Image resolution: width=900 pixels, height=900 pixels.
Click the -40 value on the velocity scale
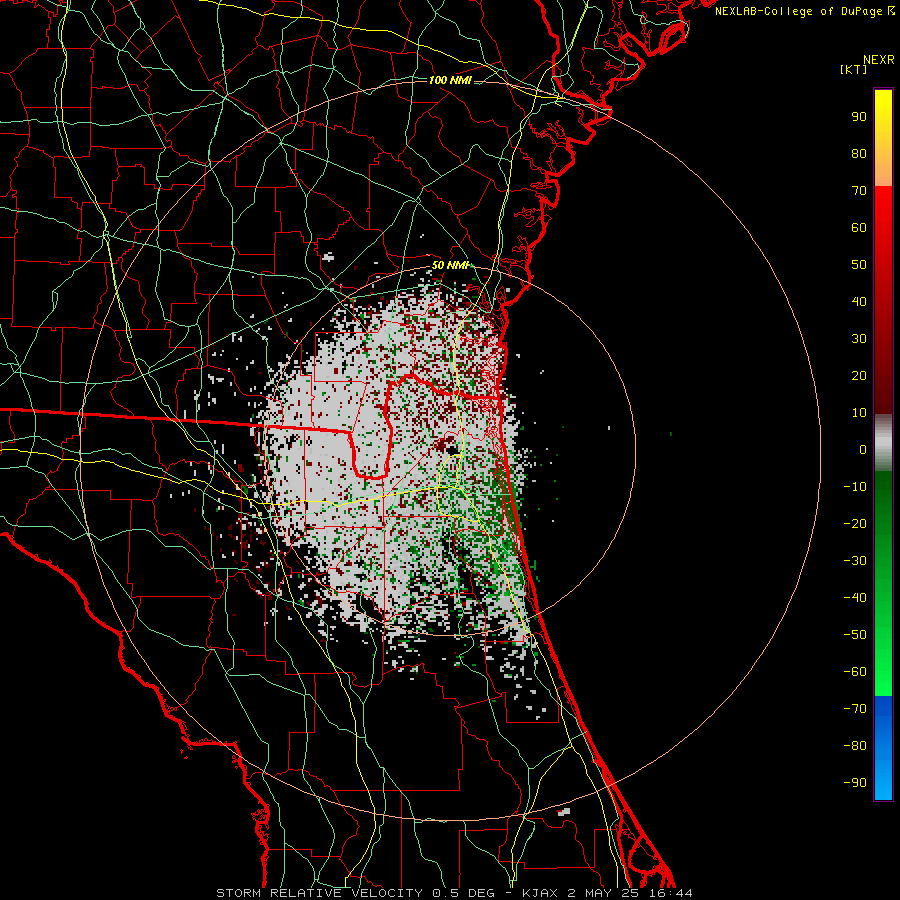(x=855, y=598)
